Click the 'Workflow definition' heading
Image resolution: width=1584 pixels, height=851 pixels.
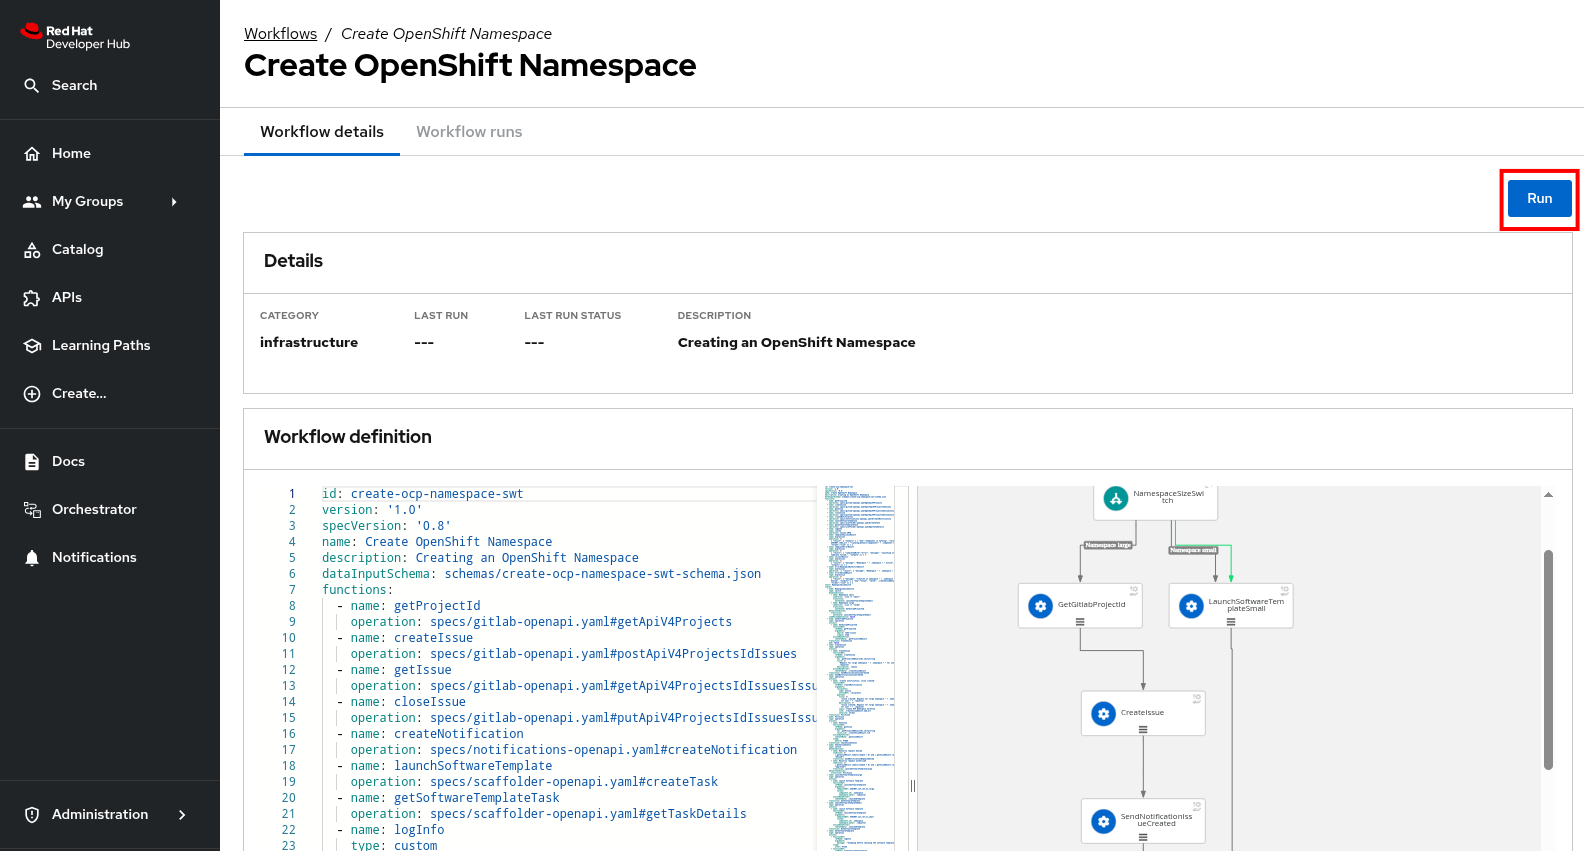(348, 437)
